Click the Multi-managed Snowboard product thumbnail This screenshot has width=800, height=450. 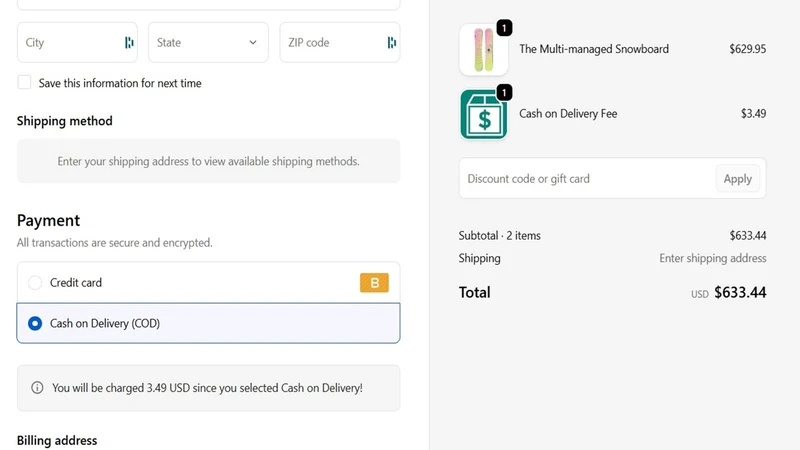(484, 50)
